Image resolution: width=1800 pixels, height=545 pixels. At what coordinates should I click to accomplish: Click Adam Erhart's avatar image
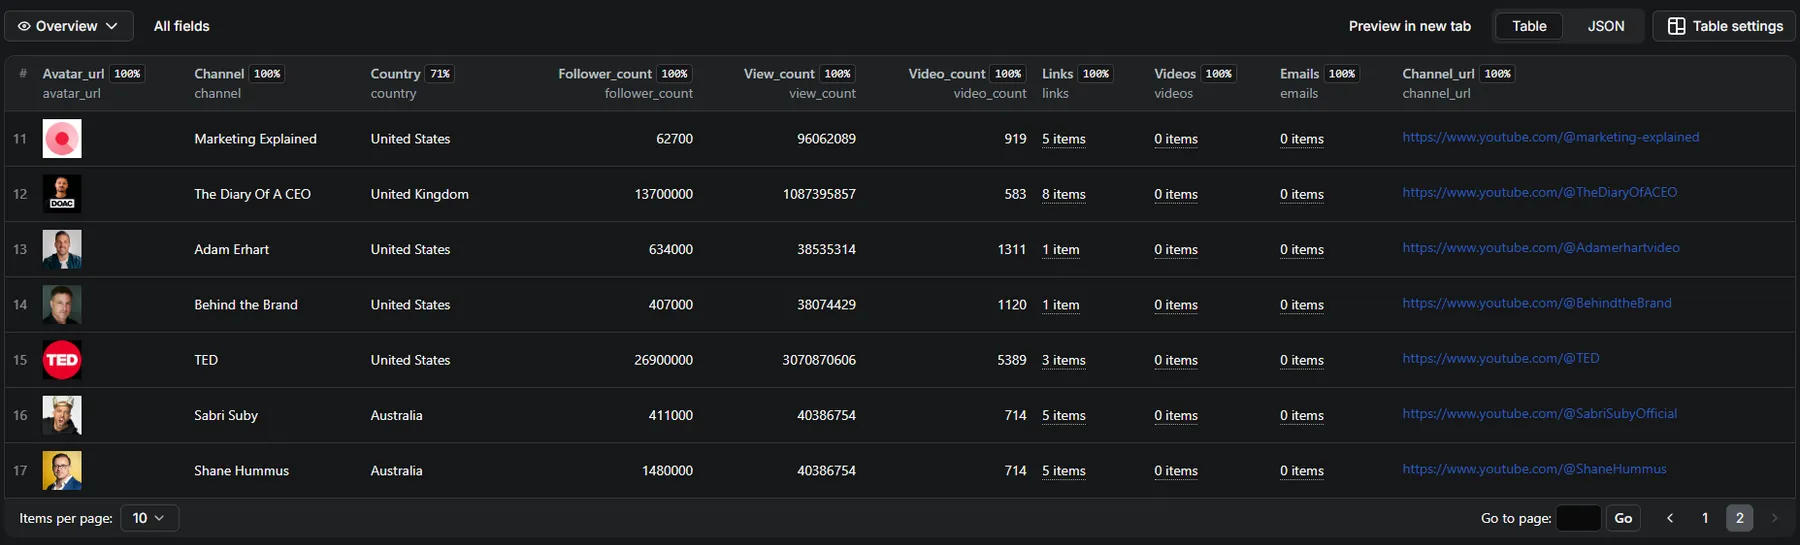(62, 249)
